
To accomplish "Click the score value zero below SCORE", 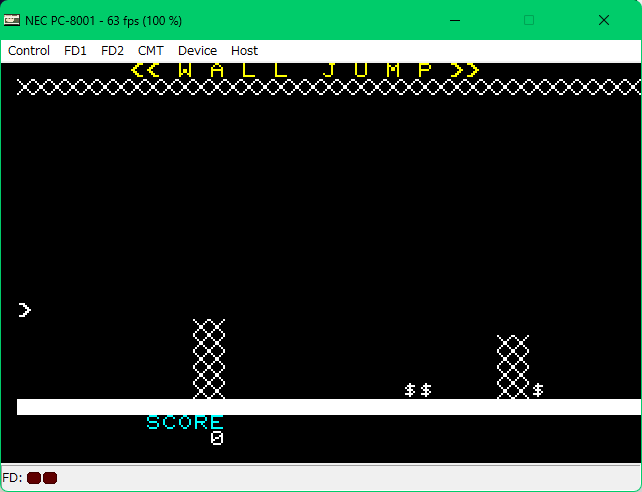I will [217, 438].
